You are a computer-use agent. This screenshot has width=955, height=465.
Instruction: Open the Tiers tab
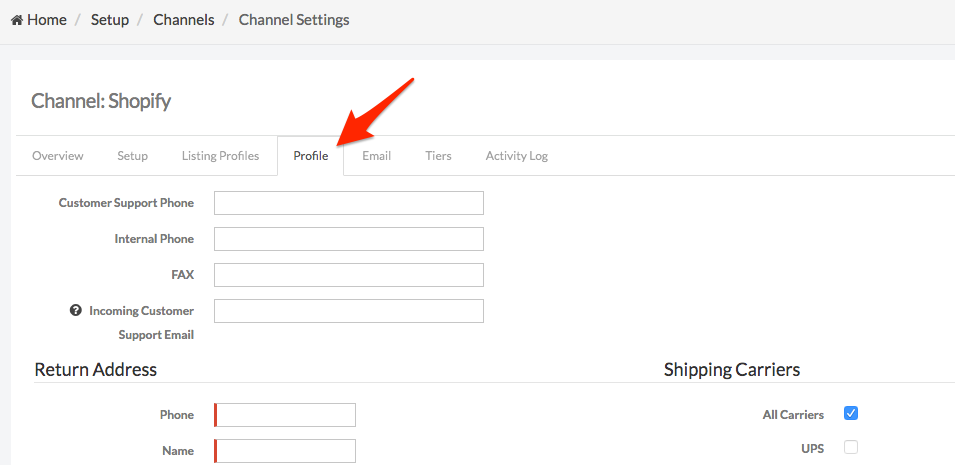[x=439, y=156]
